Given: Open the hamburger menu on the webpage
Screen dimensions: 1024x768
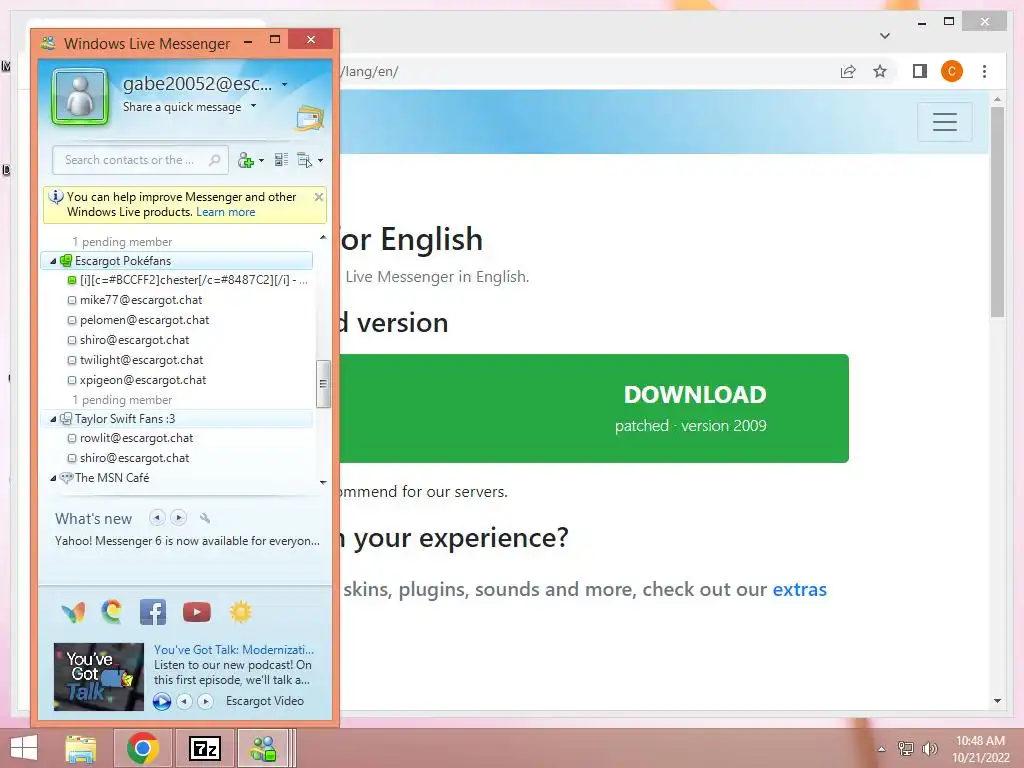Looking at the screenshot, I should (944, 122).
